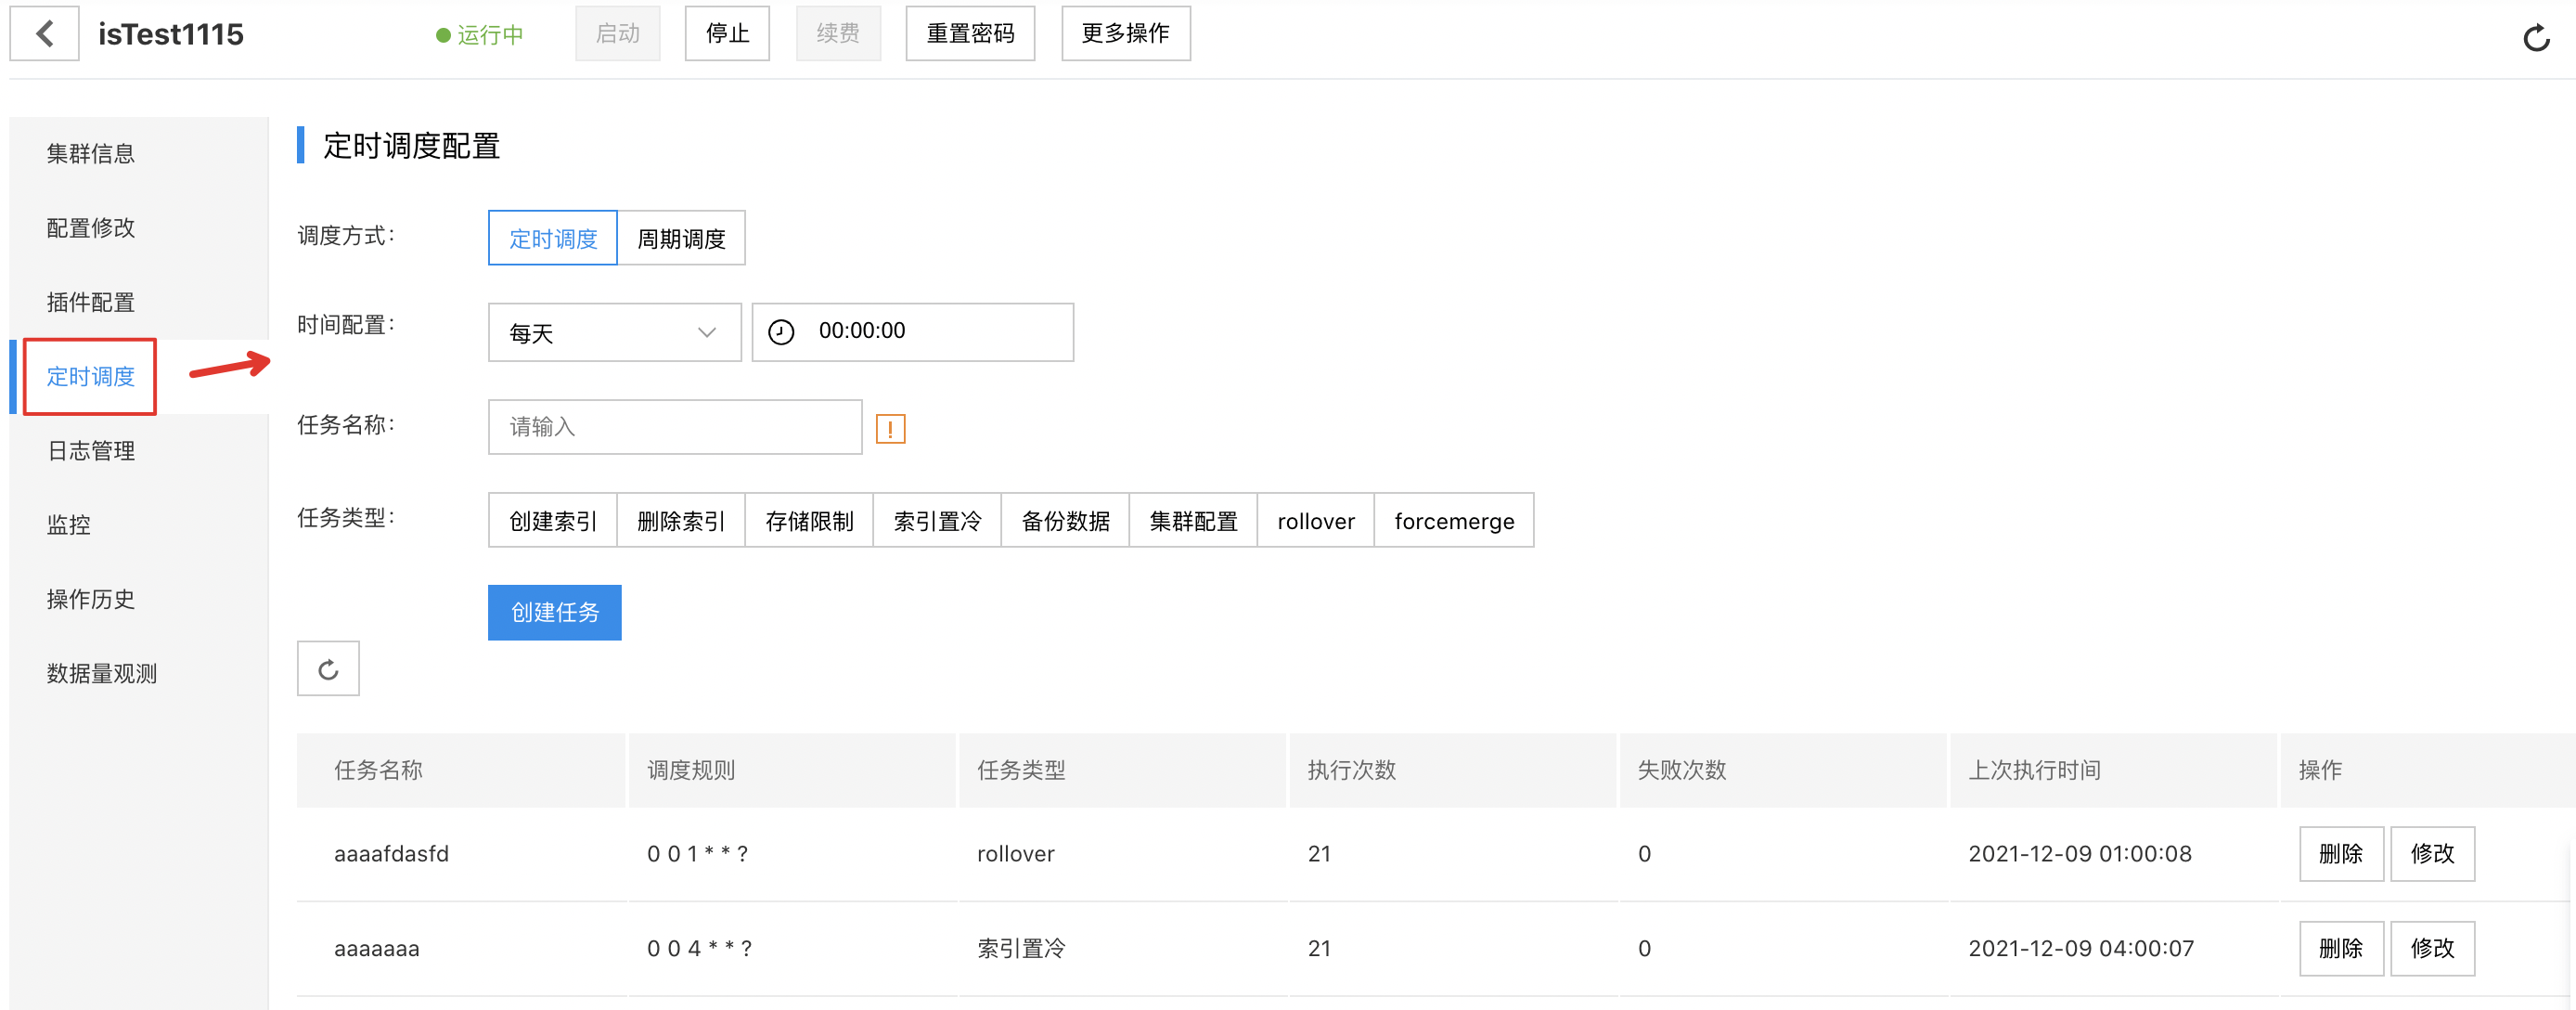
Task: Refresh the page with the top-right reload icon
Action: 2536,38
